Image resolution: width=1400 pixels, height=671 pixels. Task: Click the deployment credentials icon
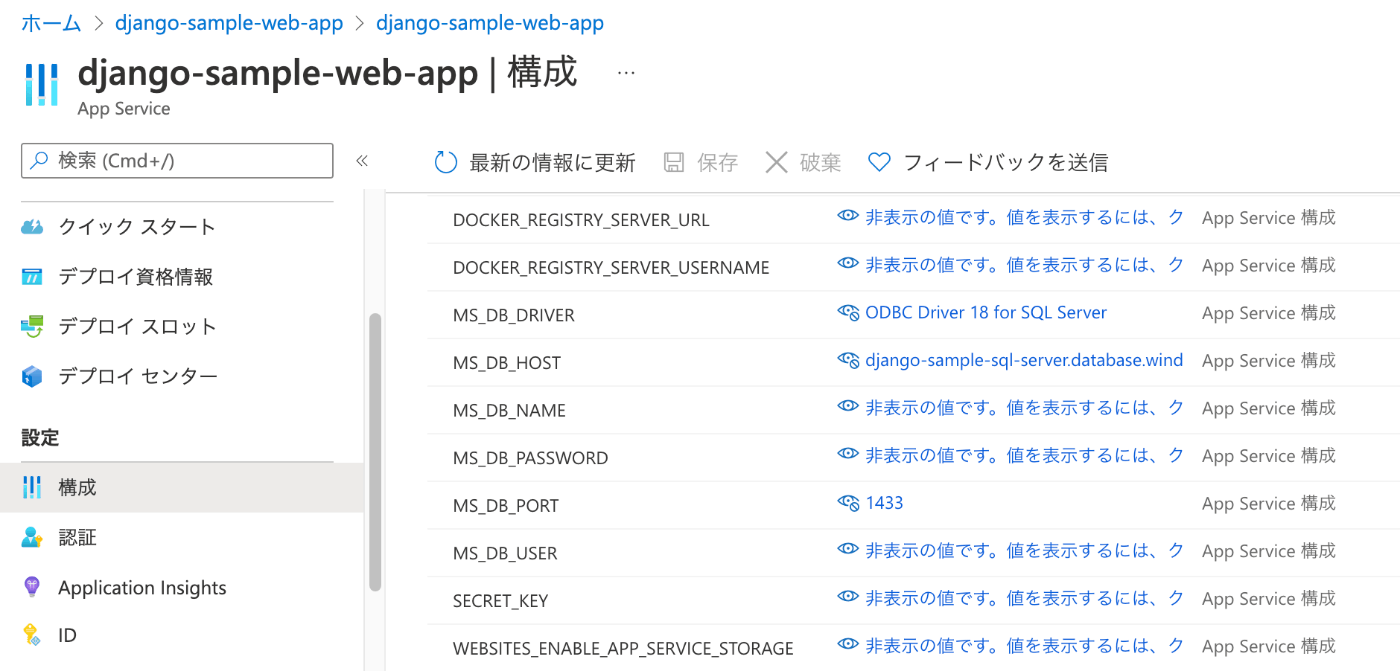click(32, 277)
